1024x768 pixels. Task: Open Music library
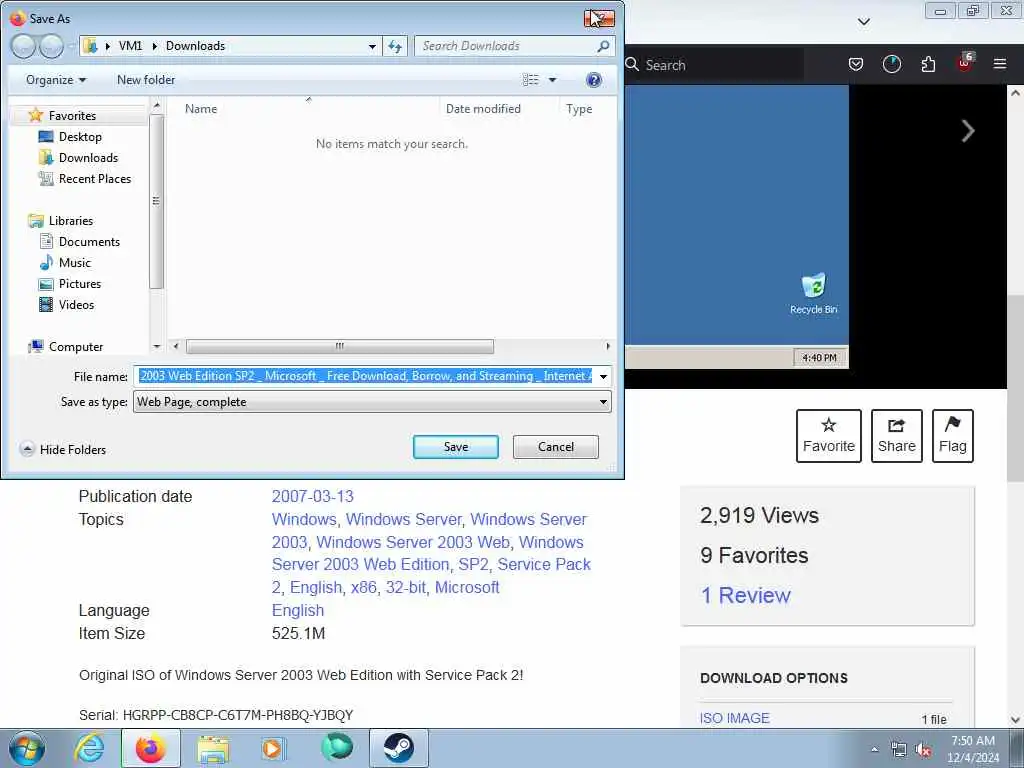click(x=74, y=263)
